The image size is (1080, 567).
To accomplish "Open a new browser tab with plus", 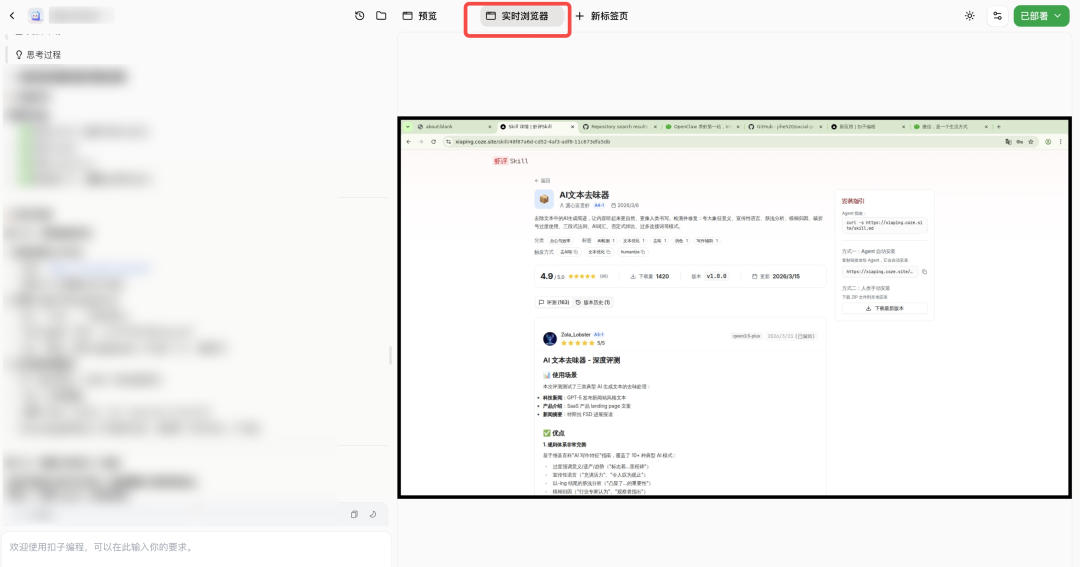I will click(999, 127).
